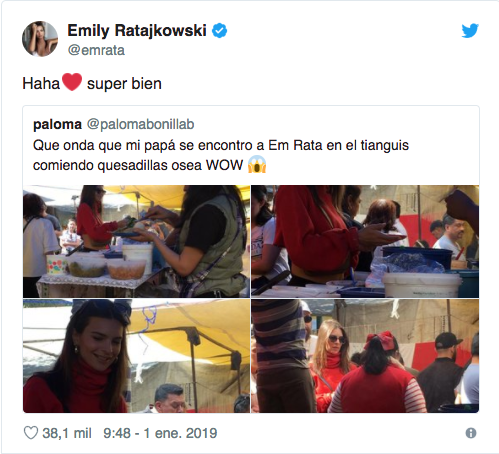This screenshot has width=499, height=454.
Task: Like the tweet via heart icon
Action: coord(31,433)
